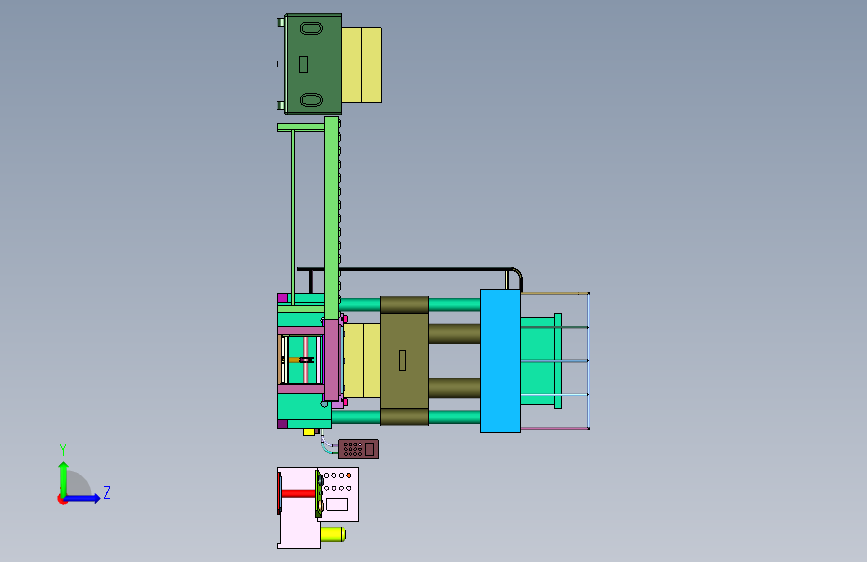Select the thin green vertical rod on the left
Screen dimensions: 867x562
coord(293,216)
